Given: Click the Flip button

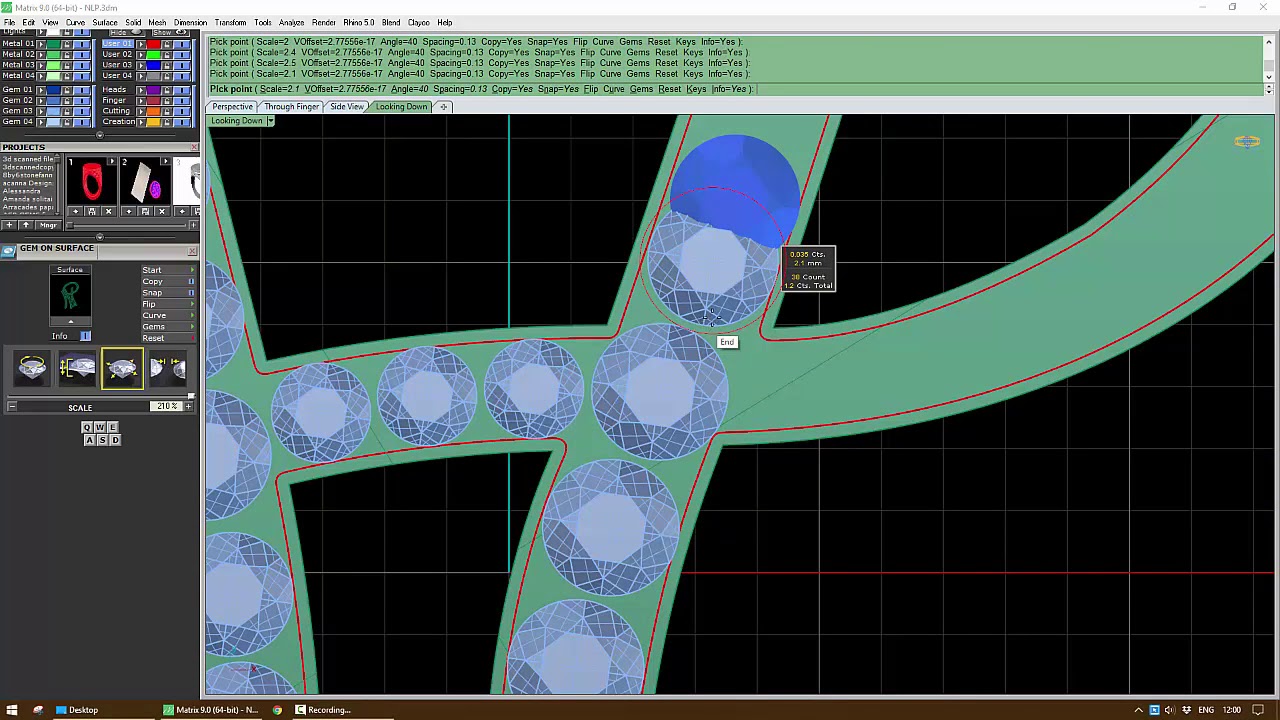Looking at the screenshot, I should coord(167,304).
